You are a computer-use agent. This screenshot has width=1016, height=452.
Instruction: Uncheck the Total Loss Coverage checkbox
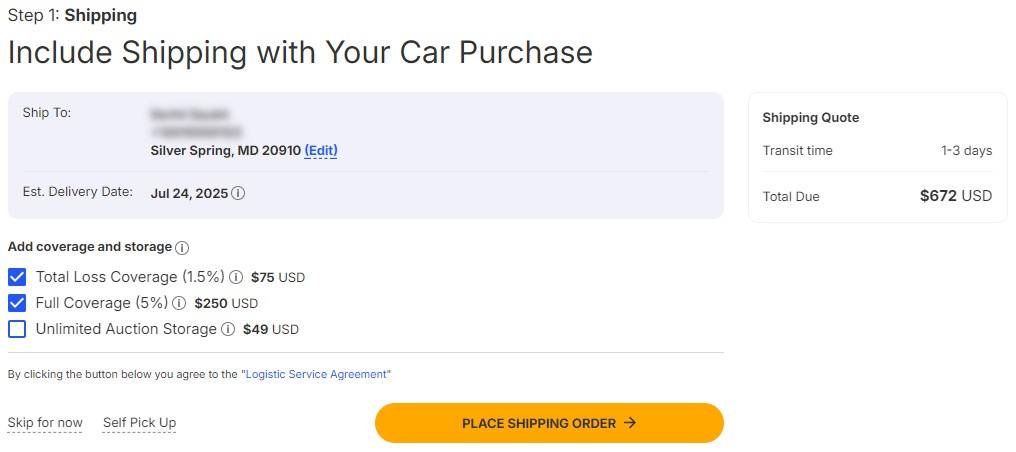click(17, 277)
